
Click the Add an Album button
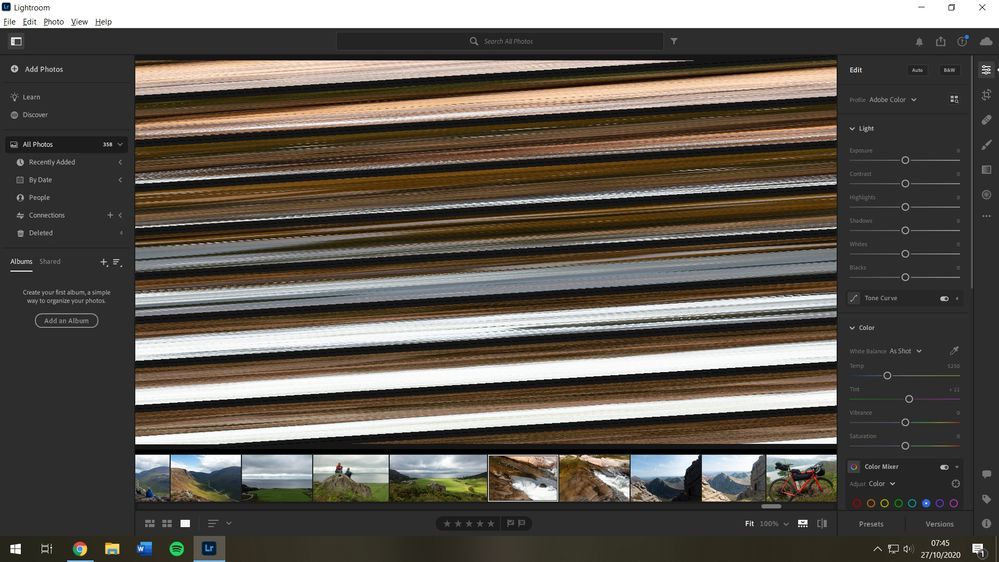pyautogui.click(x=66, y=321)
